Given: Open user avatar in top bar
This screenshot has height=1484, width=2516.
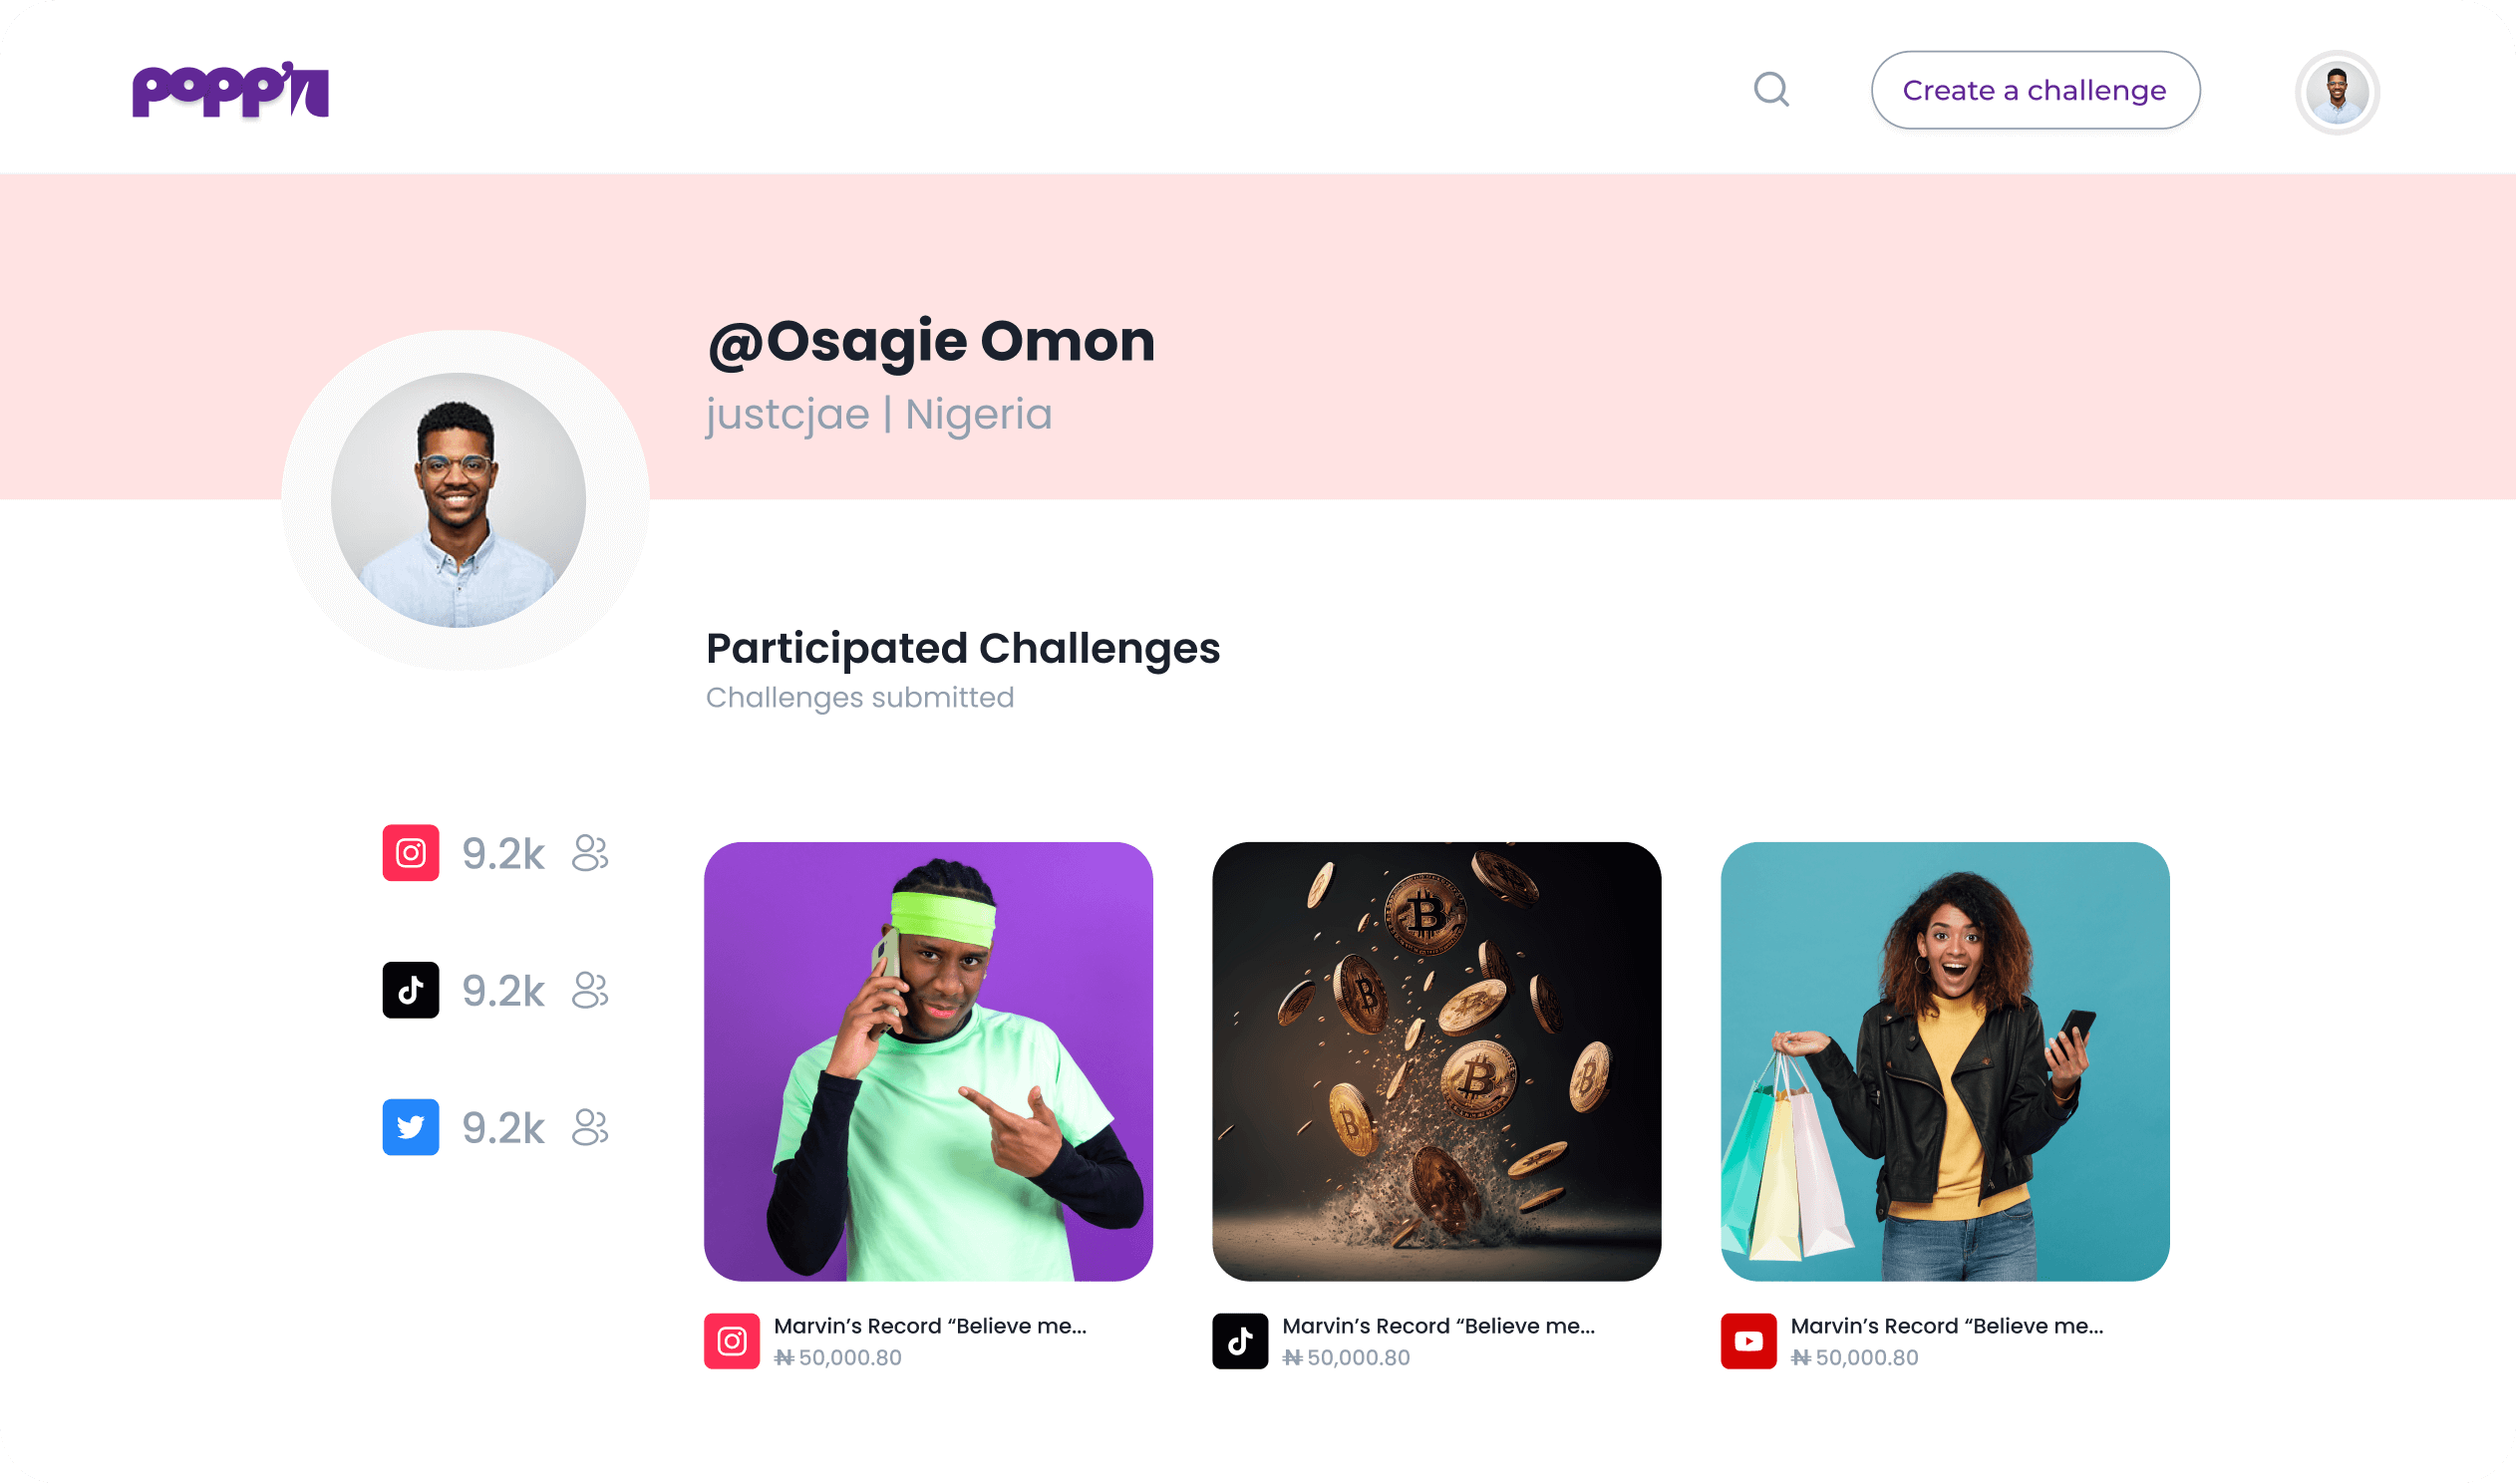Looking at the screenshot, I should (x=2337, y=92).
